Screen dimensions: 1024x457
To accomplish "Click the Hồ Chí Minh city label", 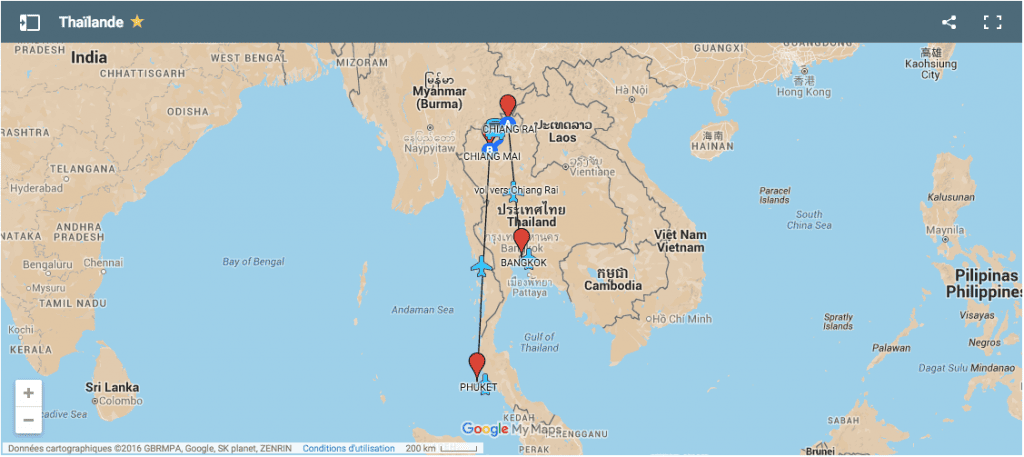I will (x=682, y=319).
